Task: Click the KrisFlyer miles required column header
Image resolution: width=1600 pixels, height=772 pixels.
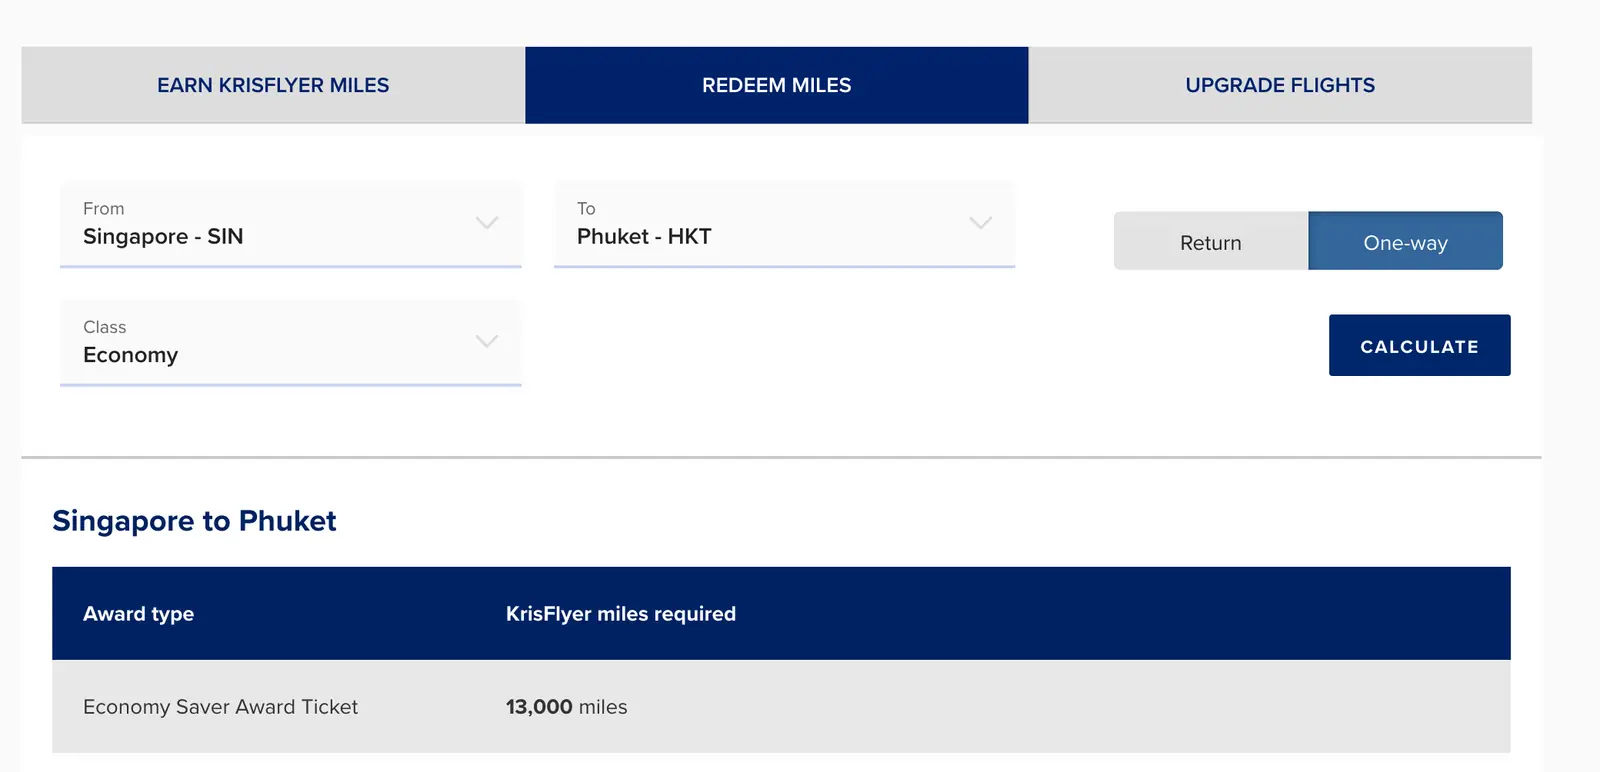Action: click(x=621, y=614)
